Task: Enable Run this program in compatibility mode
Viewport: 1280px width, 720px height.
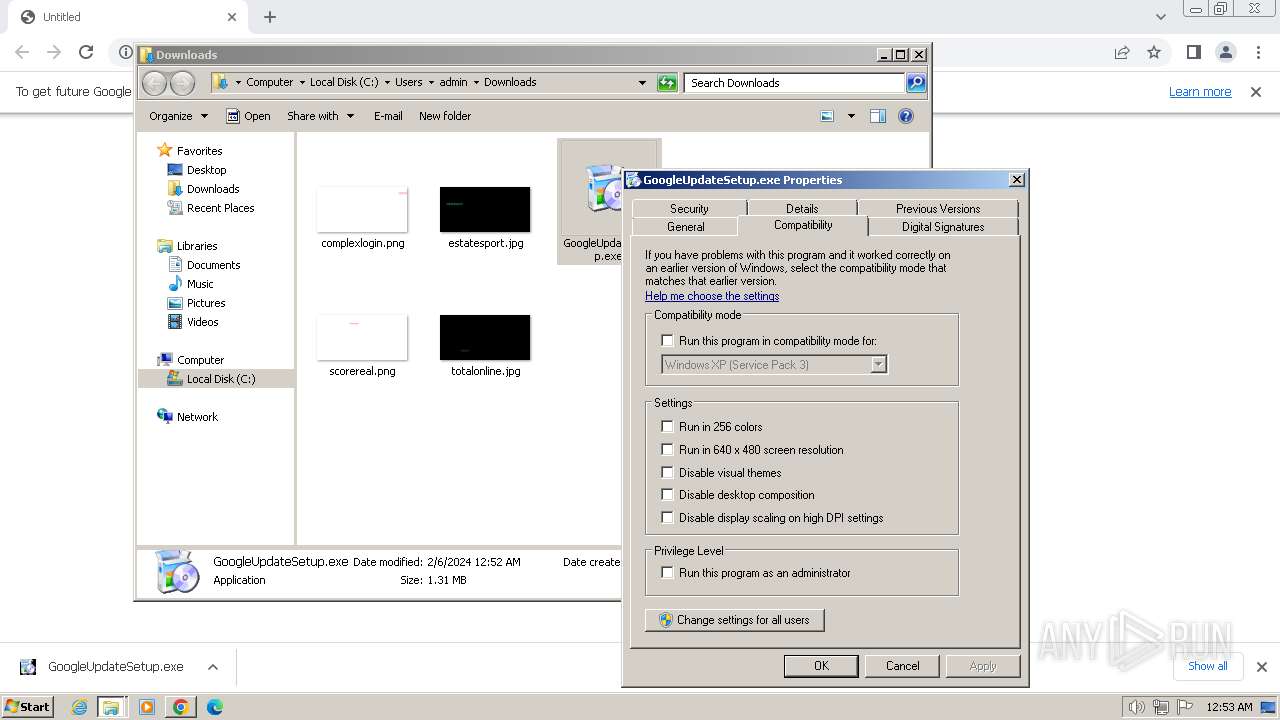Action: coord(668,341)
